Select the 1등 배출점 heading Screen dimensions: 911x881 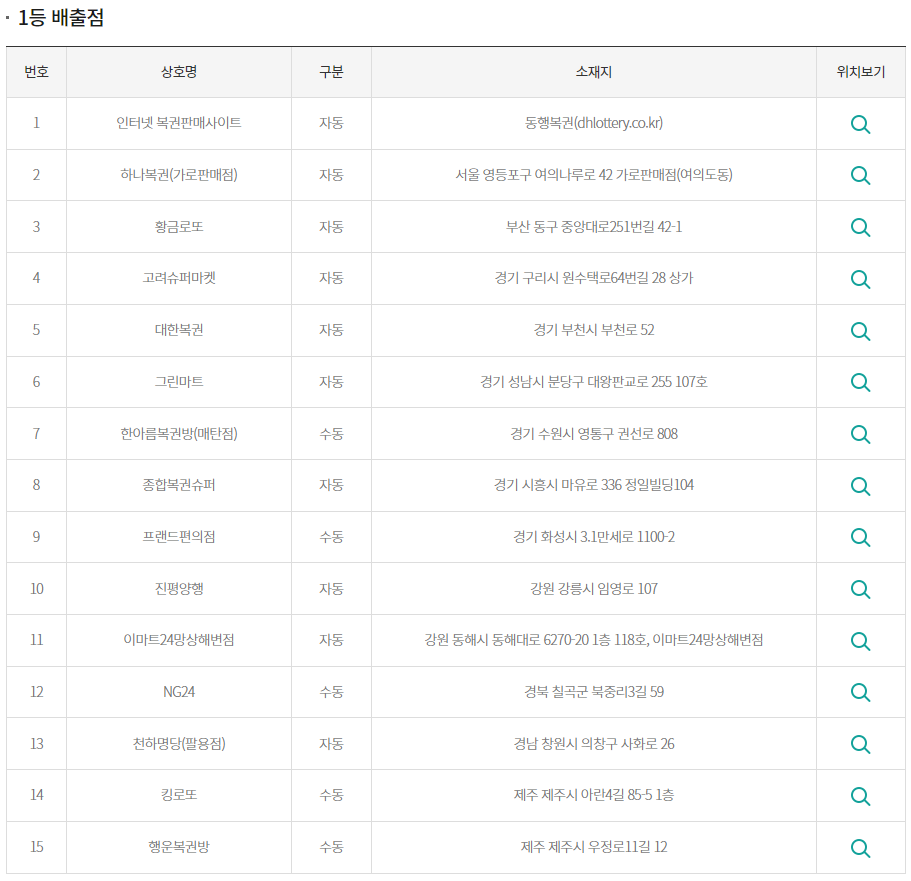tap(61, 17)
